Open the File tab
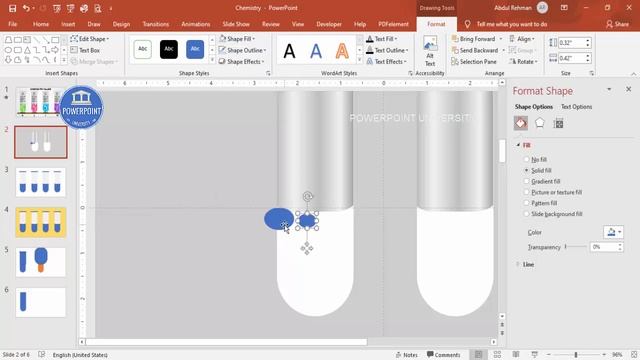 [13, 24]
